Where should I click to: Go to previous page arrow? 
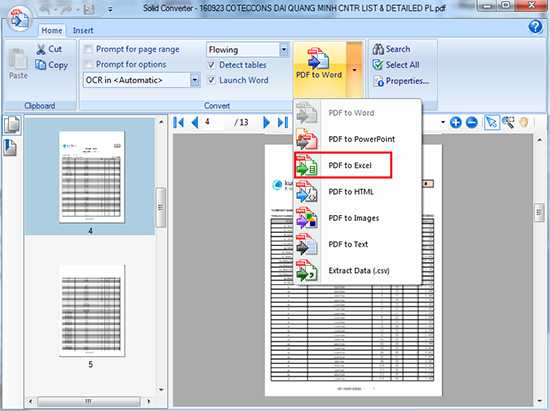click(195, 122)
